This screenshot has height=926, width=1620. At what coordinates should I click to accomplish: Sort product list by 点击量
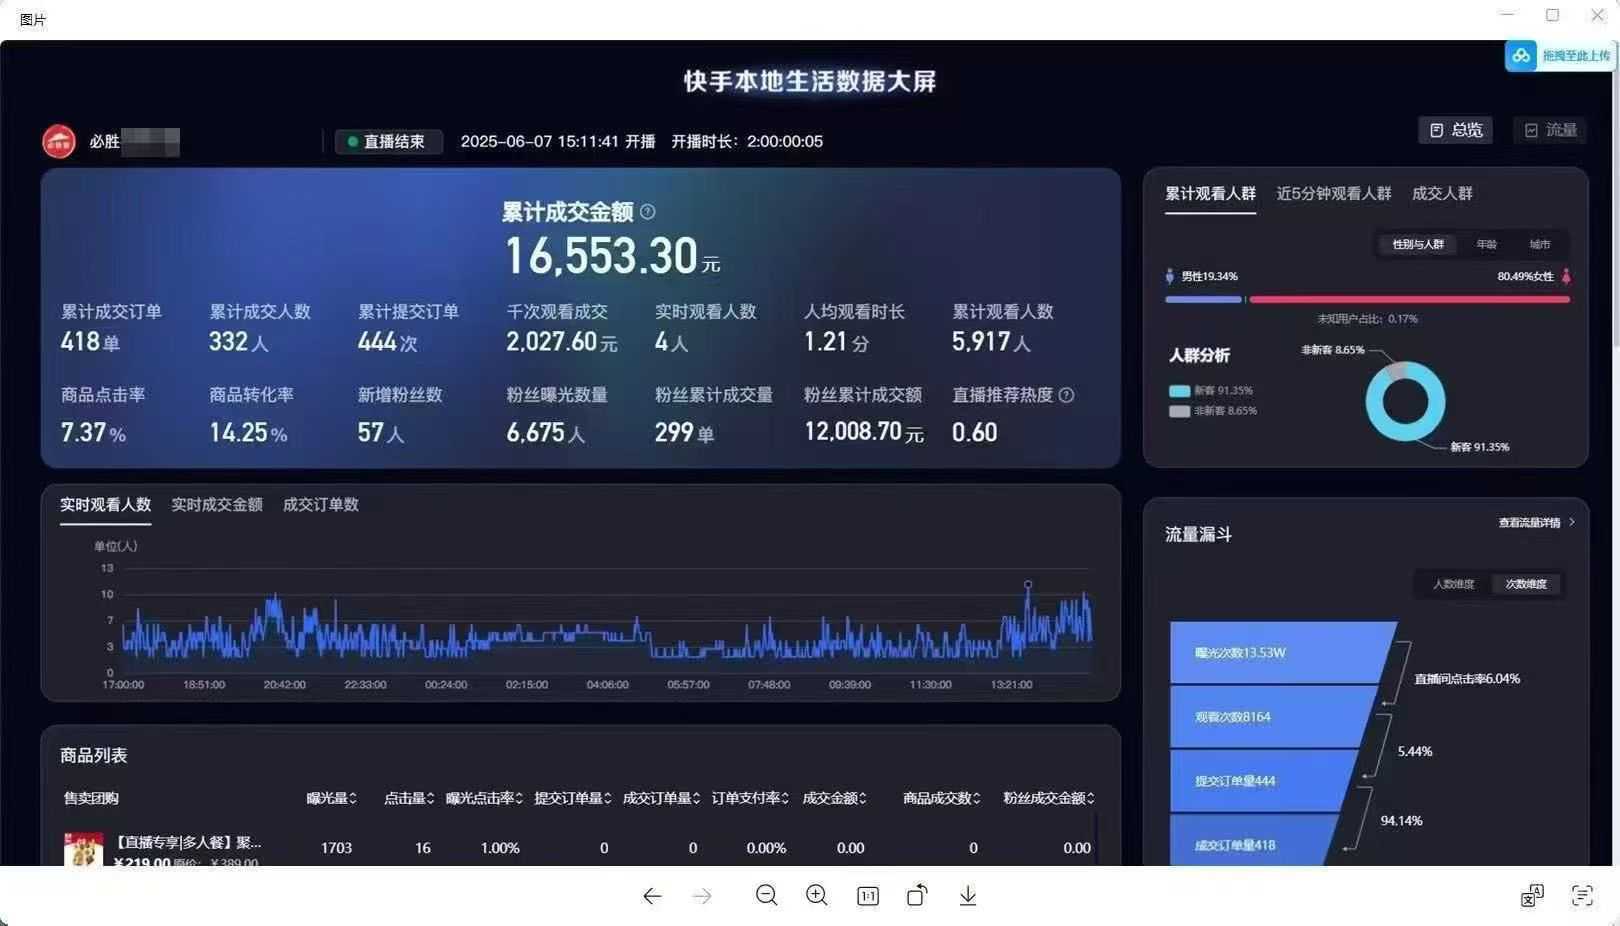(409, 798)
